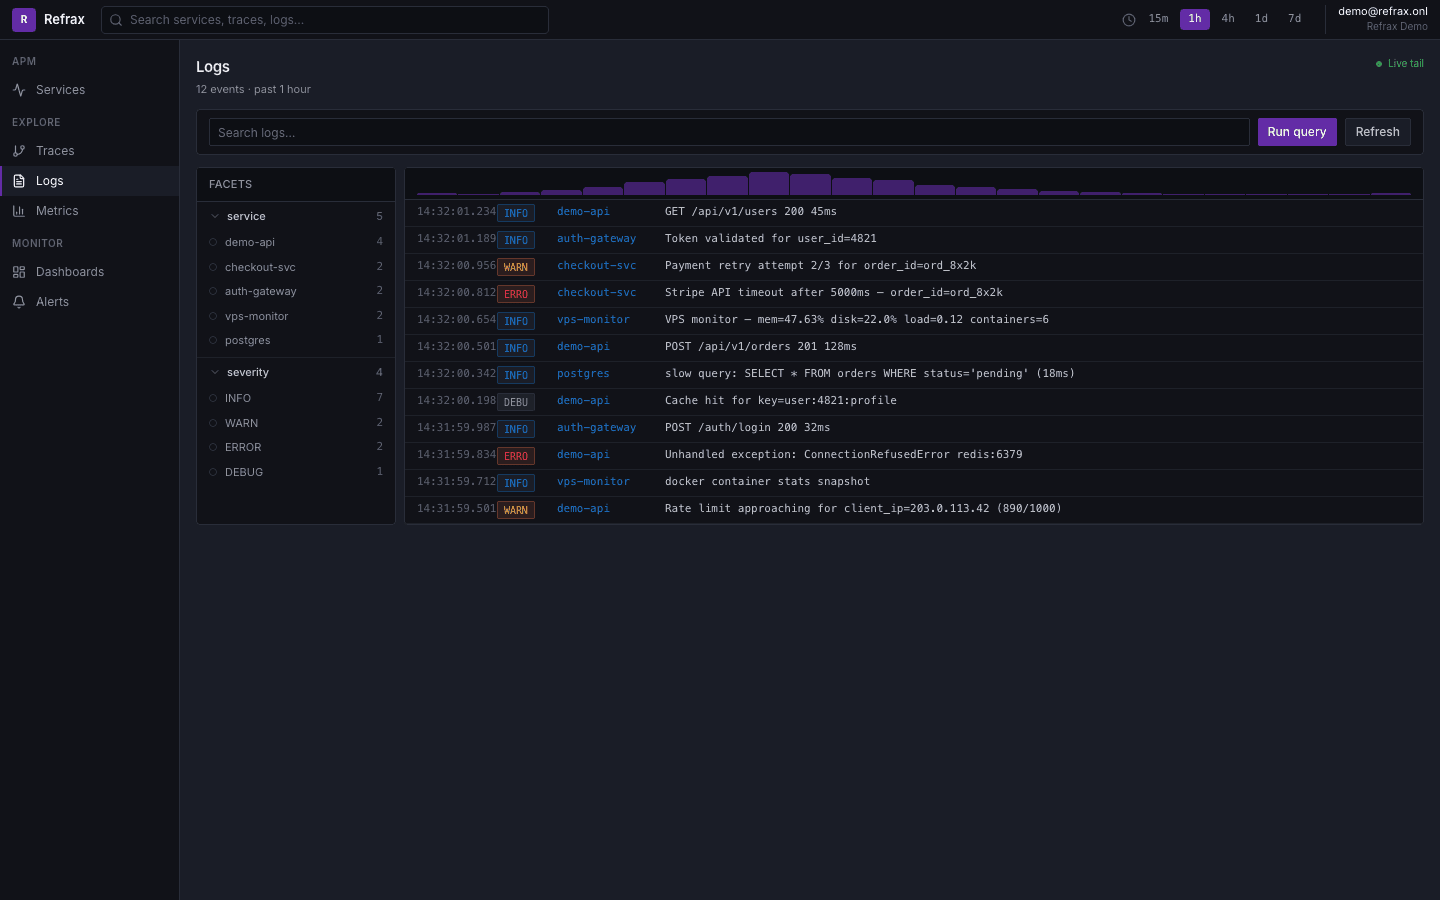Click timestamp 14:32:00.812
Viewport: 1440px width, 900px height.
point(456,293)
